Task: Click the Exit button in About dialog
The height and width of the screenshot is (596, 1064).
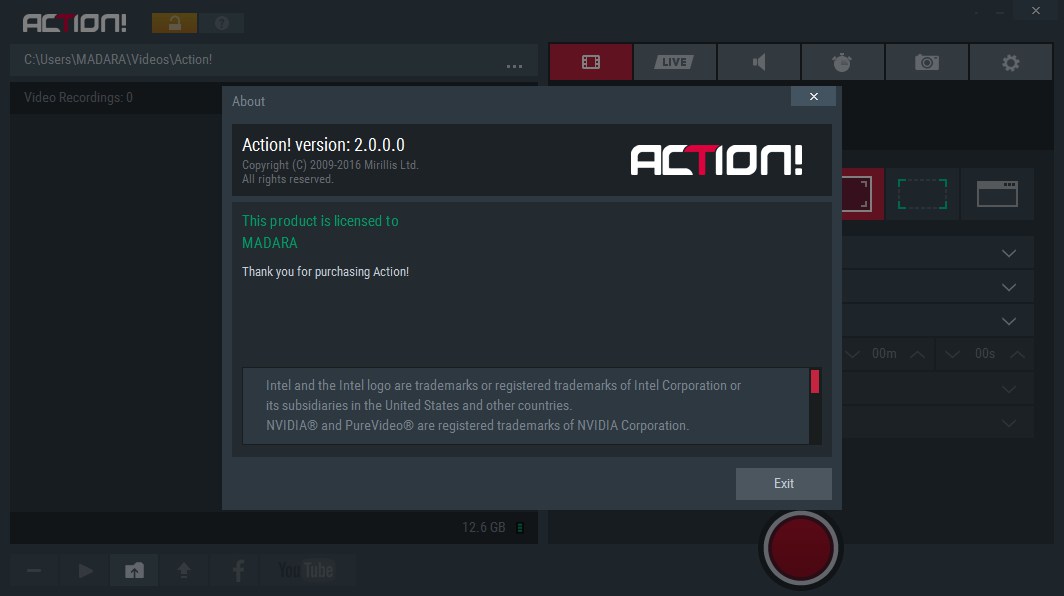Action: point(784,483)
